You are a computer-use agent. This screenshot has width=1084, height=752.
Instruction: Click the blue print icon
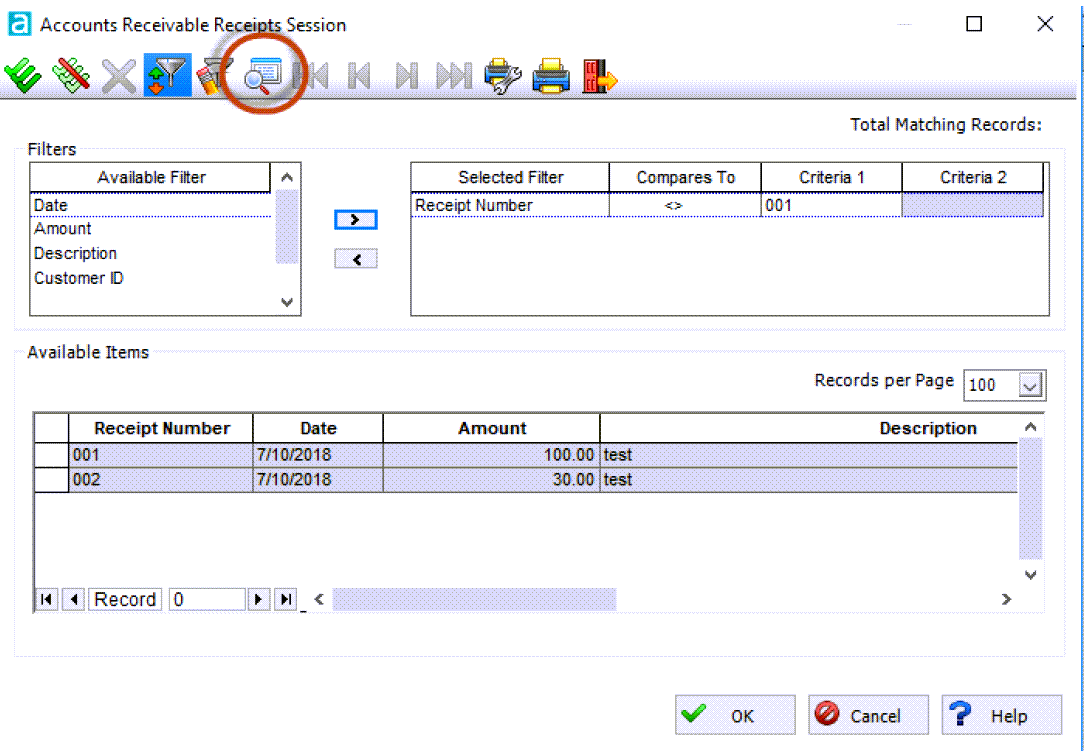point(551,76)
